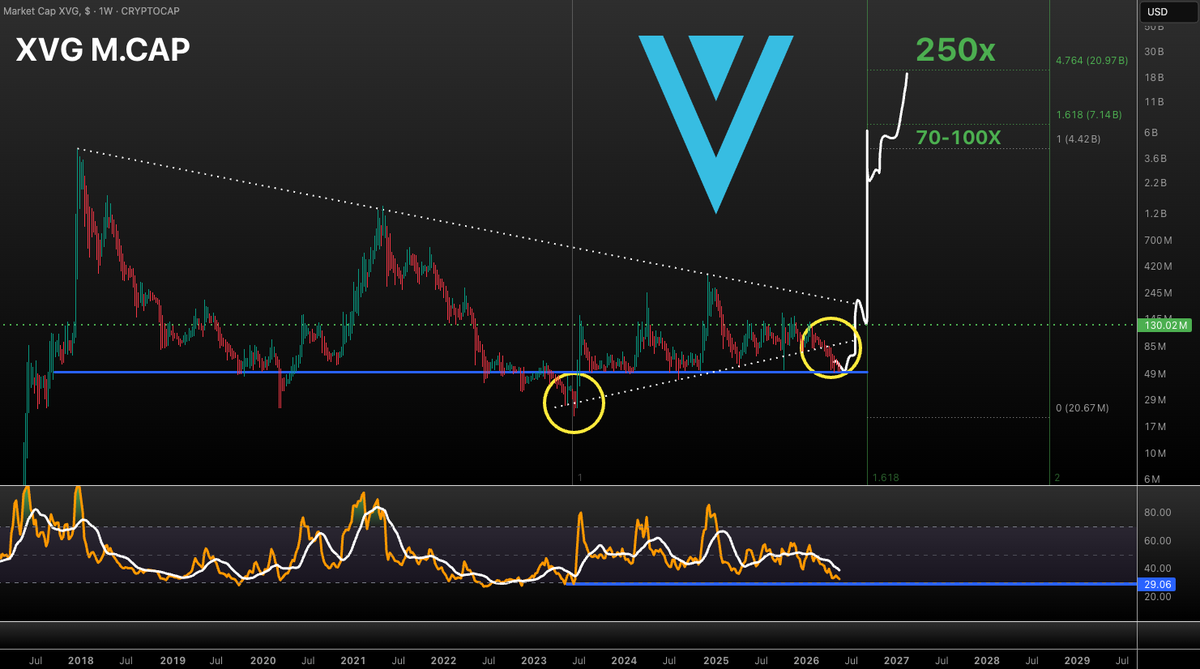
Task: Click the 2027 label on time axis
Action: (x=896, y=661)
